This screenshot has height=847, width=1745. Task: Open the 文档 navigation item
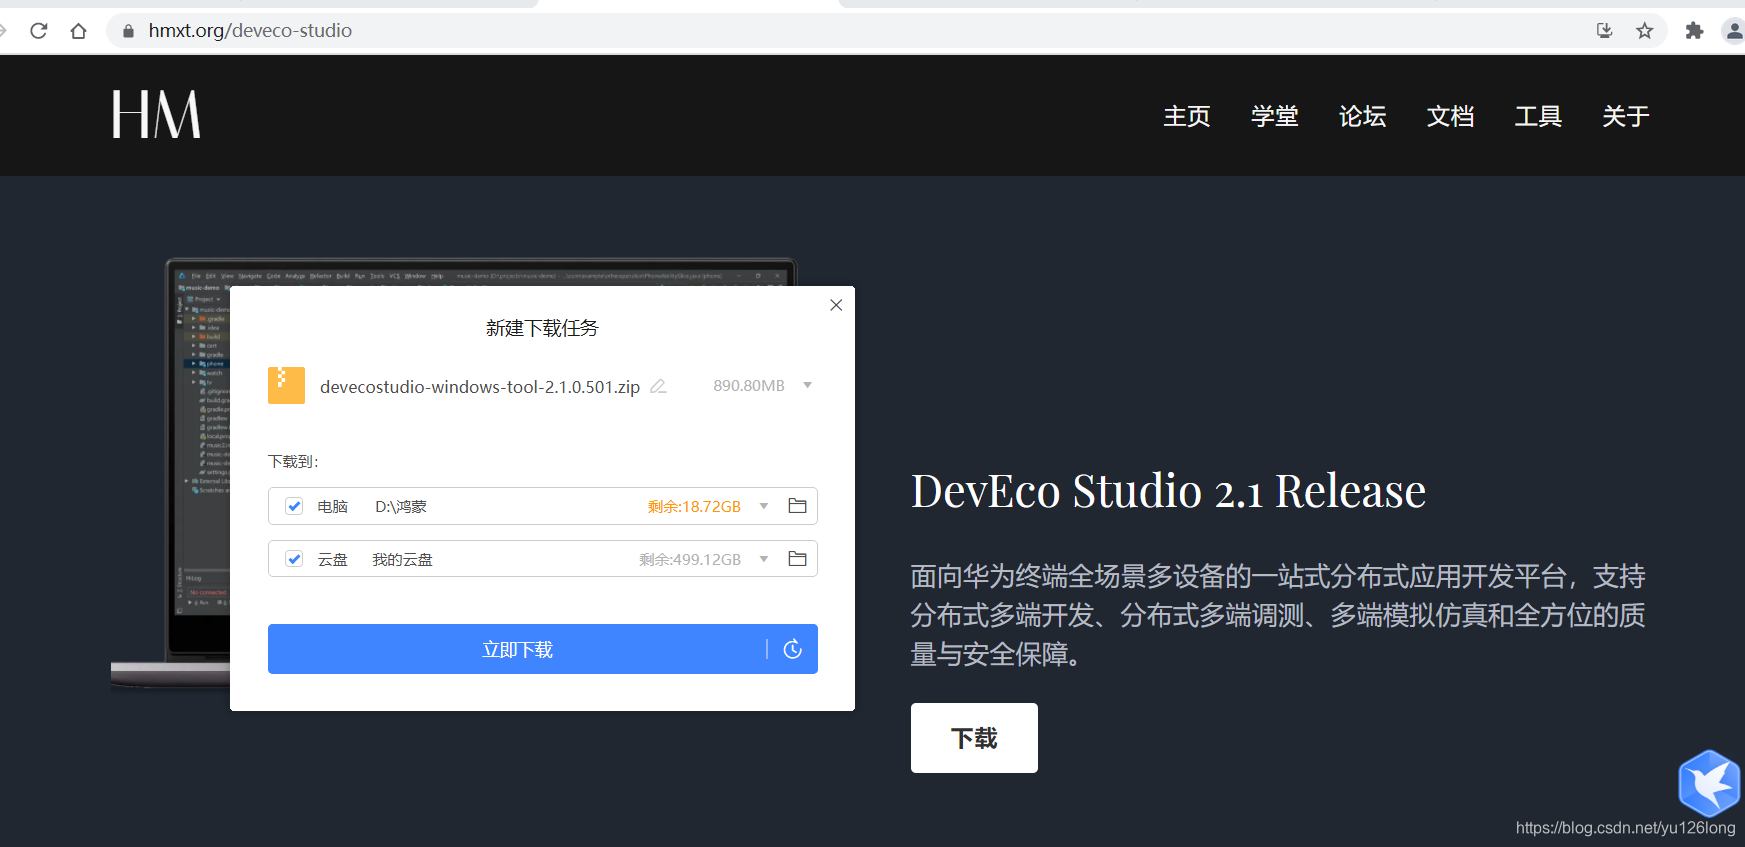coord(1450,116)
